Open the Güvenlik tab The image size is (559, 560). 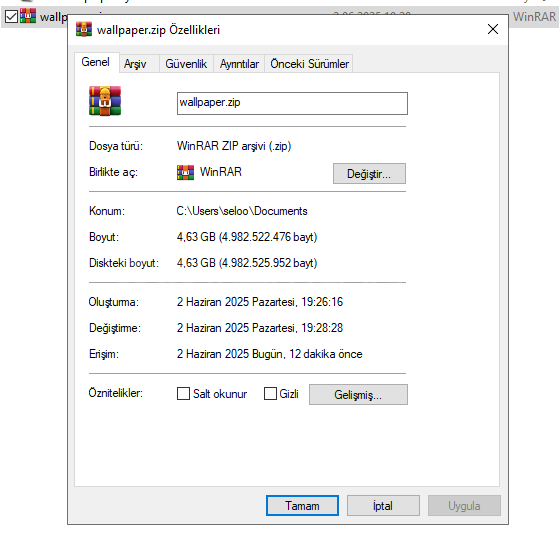click(186, 64)
